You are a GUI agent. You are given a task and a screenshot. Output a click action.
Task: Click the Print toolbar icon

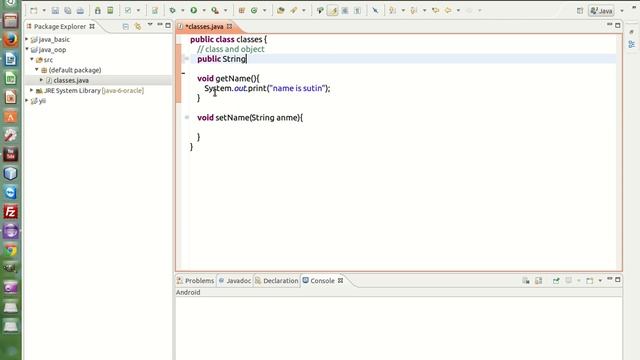click(80, 11)
